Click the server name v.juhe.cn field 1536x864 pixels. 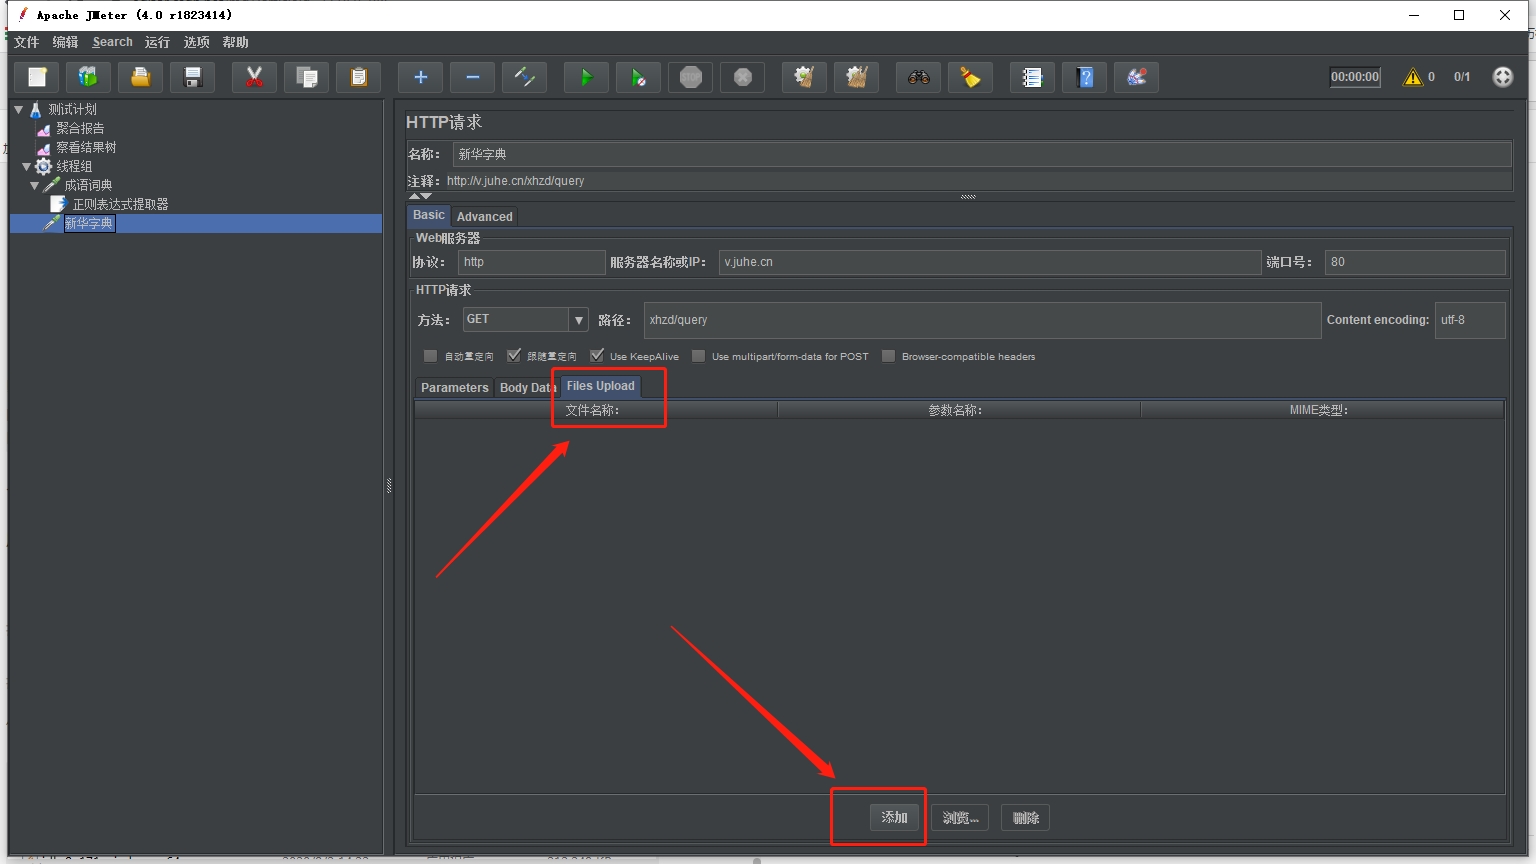click(990, 262)
